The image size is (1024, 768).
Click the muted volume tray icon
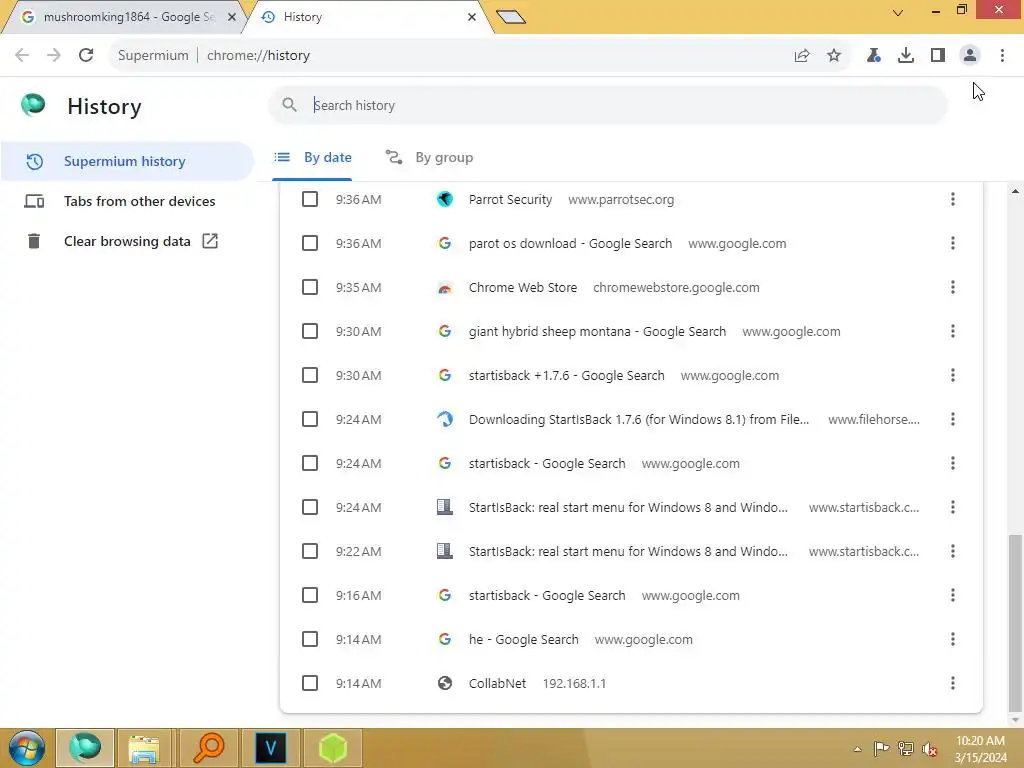930,749
